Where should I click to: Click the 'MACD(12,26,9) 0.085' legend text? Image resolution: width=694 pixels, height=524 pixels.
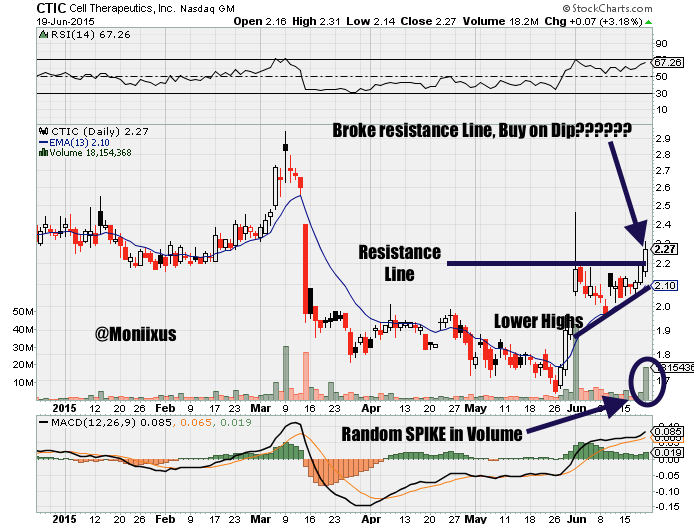(x=111, y=423)
